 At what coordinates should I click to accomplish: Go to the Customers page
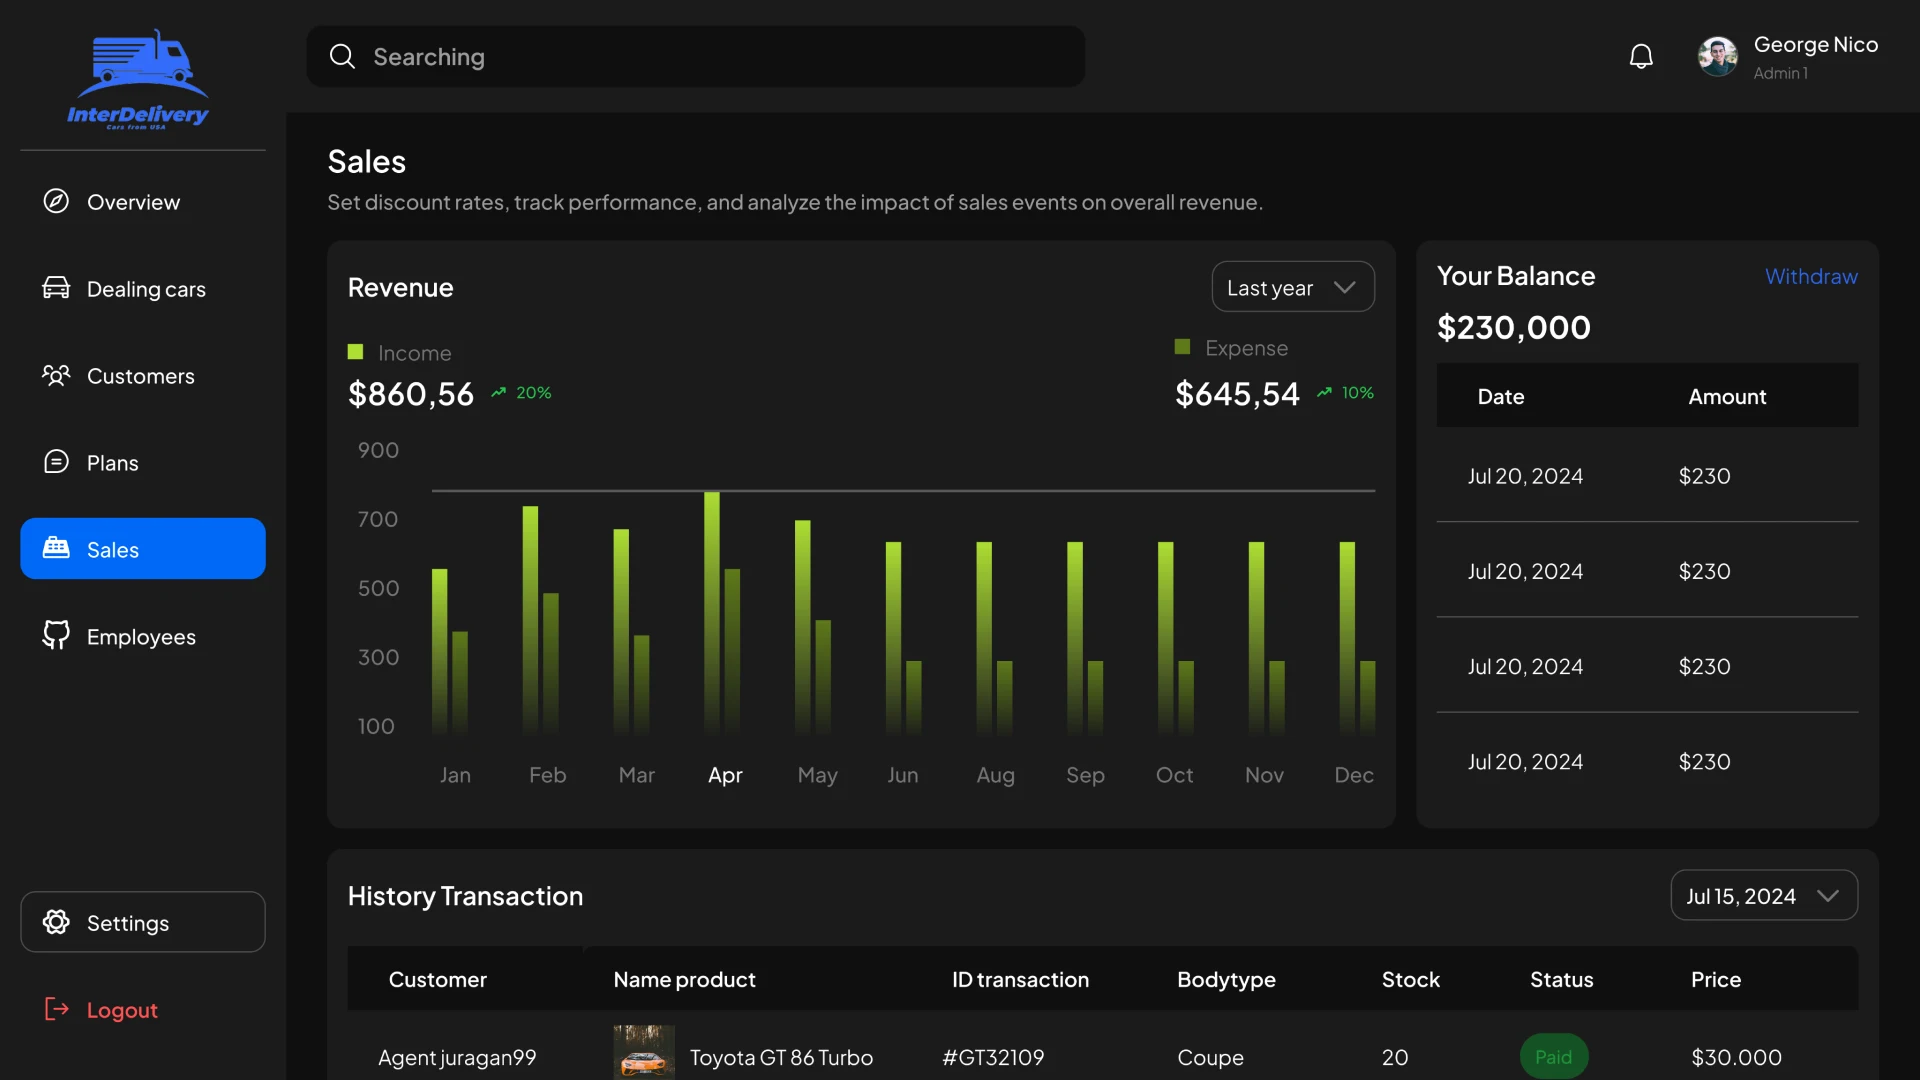click(140, 376)
